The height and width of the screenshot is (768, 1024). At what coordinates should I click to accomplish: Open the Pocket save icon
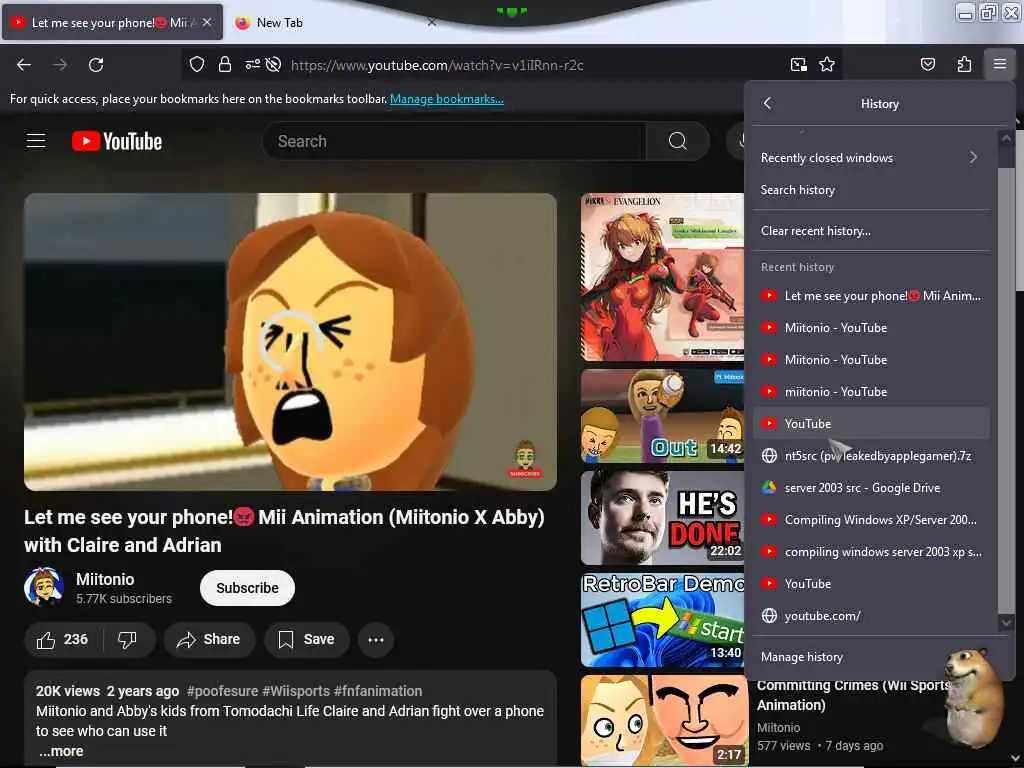click(x=927, y=64)
